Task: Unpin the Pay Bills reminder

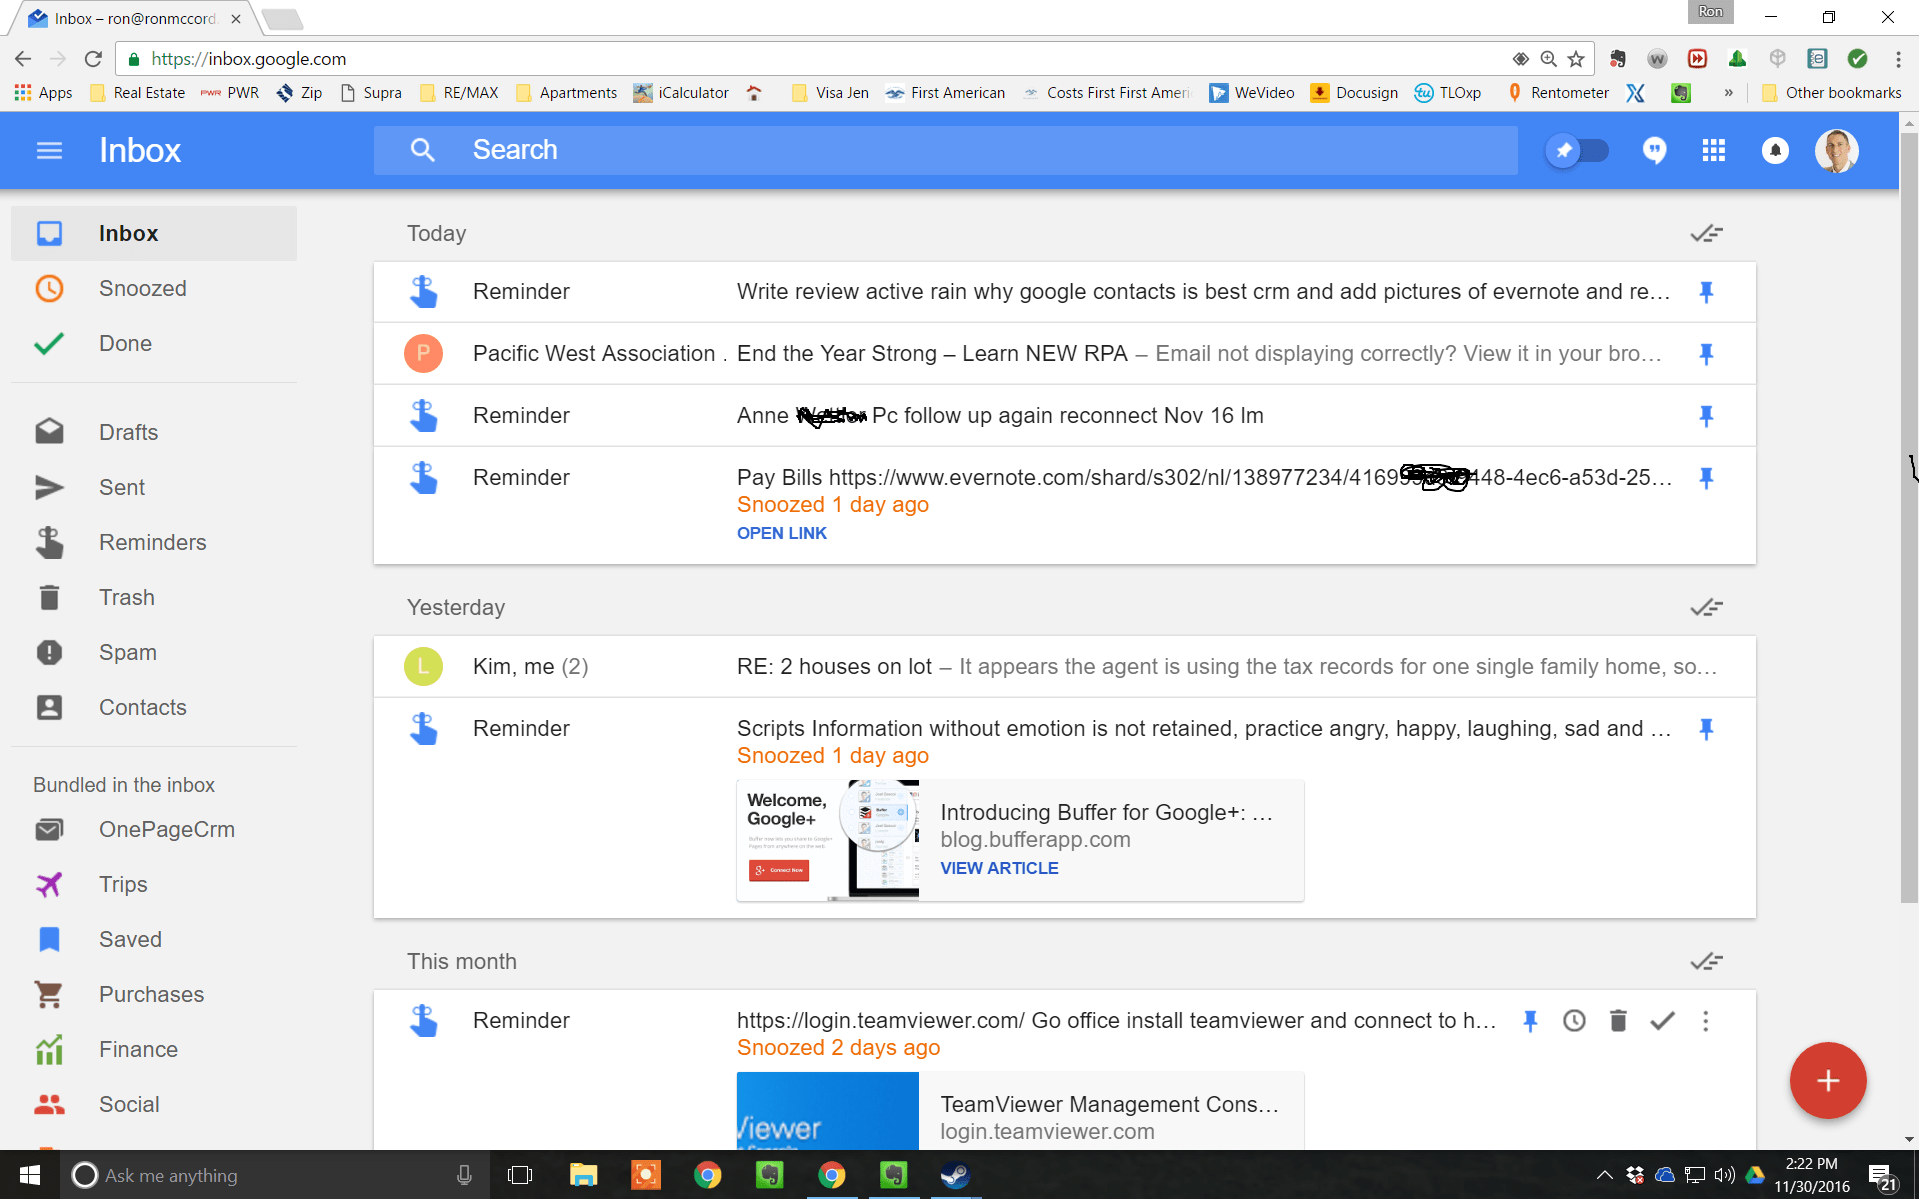Action: pyautogui.click(x=1706, y=478)
